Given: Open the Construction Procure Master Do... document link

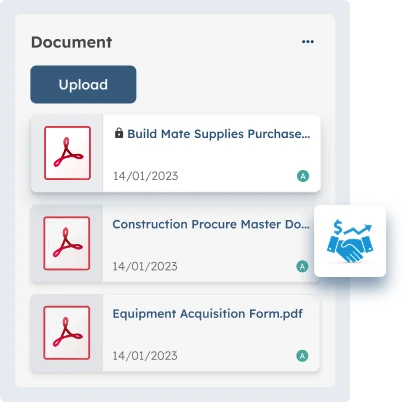Looking at the screenshot, I should [x=211, y=224].
